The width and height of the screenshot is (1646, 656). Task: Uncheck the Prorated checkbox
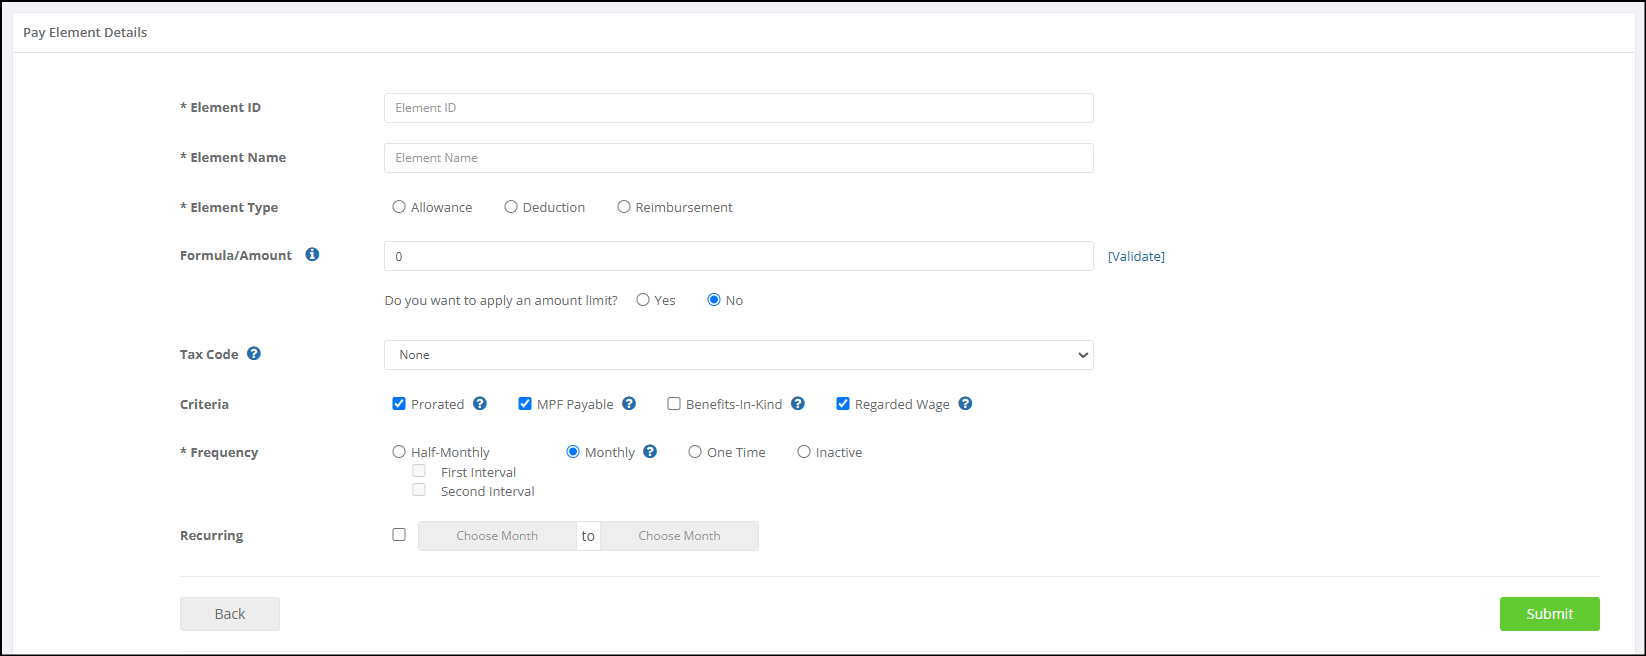click(399, 404)
